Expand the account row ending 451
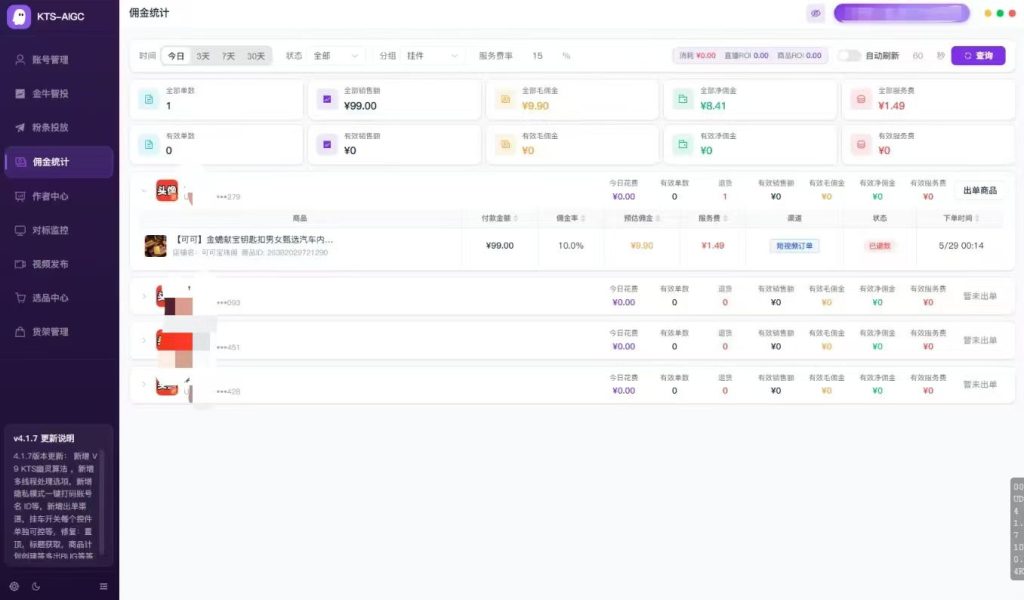Viewport: 1024px width, 600px height. (144, 340)
